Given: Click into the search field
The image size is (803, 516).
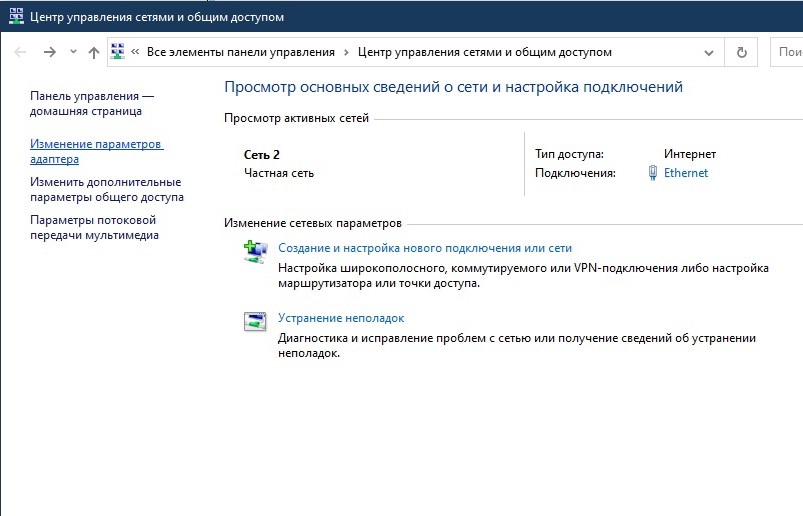Looking at the screenshot, I should point(787,52).
